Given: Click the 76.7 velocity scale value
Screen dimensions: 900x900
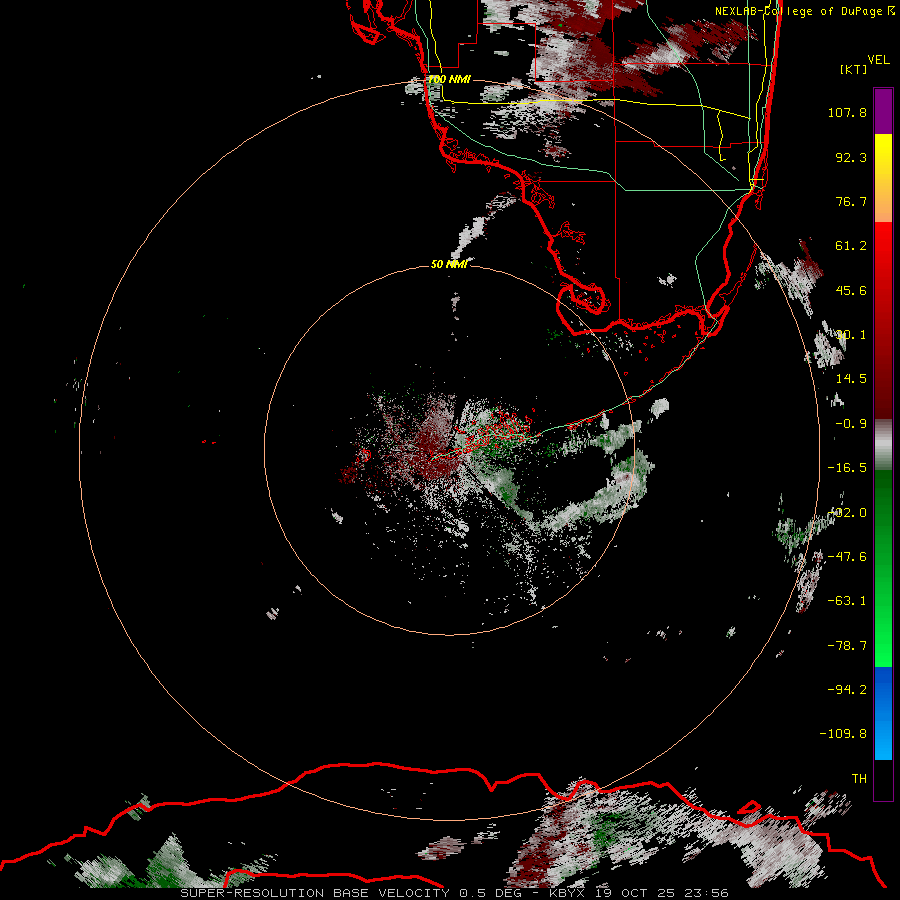Looking at the screenshot, I should 851,201.
